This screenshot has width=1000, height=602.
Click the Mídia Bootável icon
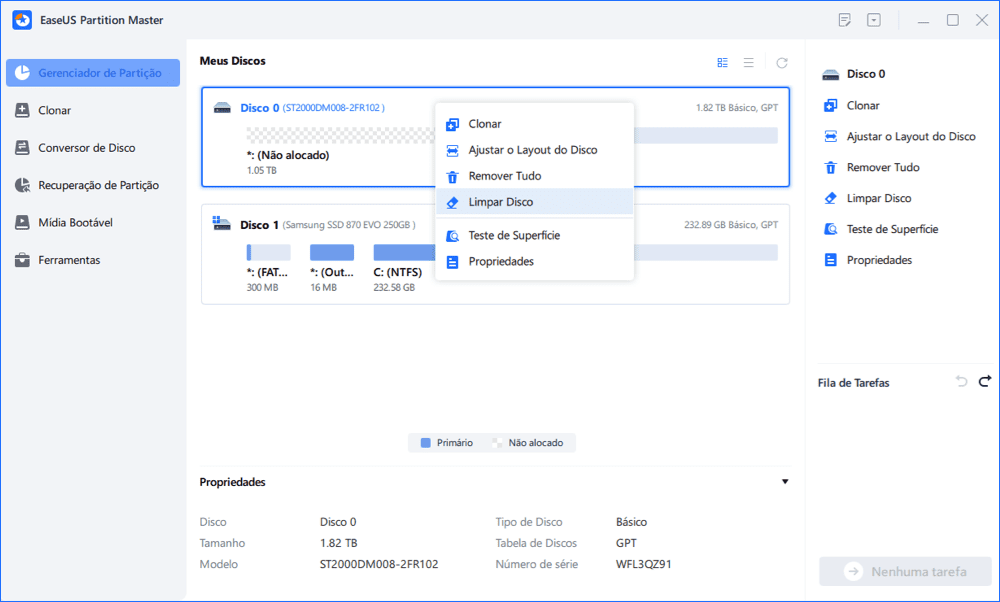22,223
